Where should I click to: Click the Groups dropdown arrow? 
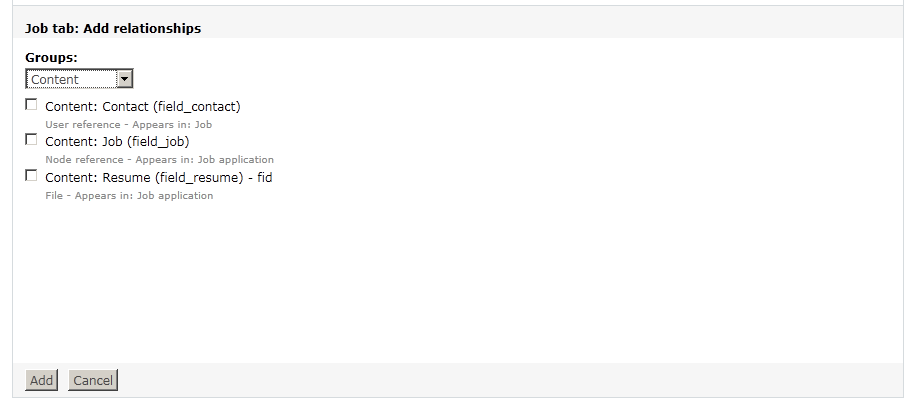(125, 79)
